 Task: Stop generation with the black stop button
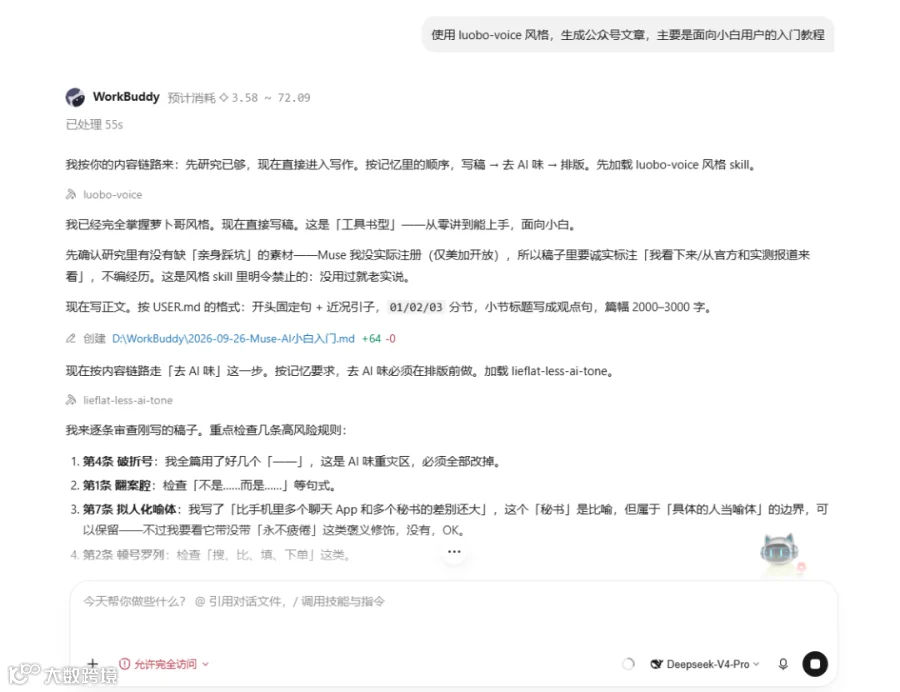814,664
